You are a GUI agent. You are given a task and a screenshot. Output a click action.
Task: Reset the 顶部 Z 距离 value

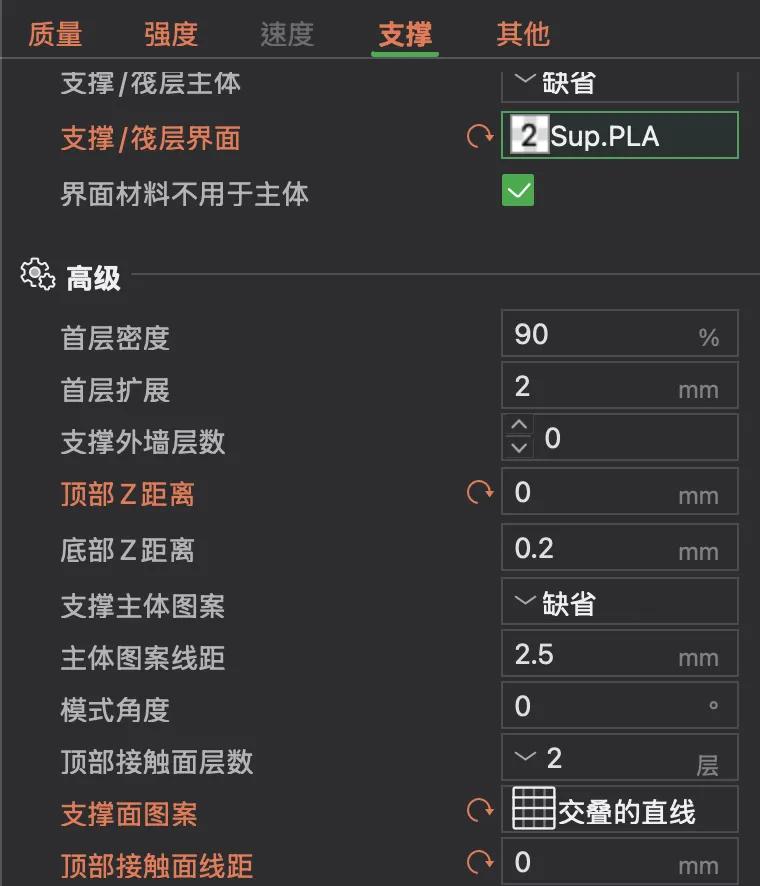point(480,492)
